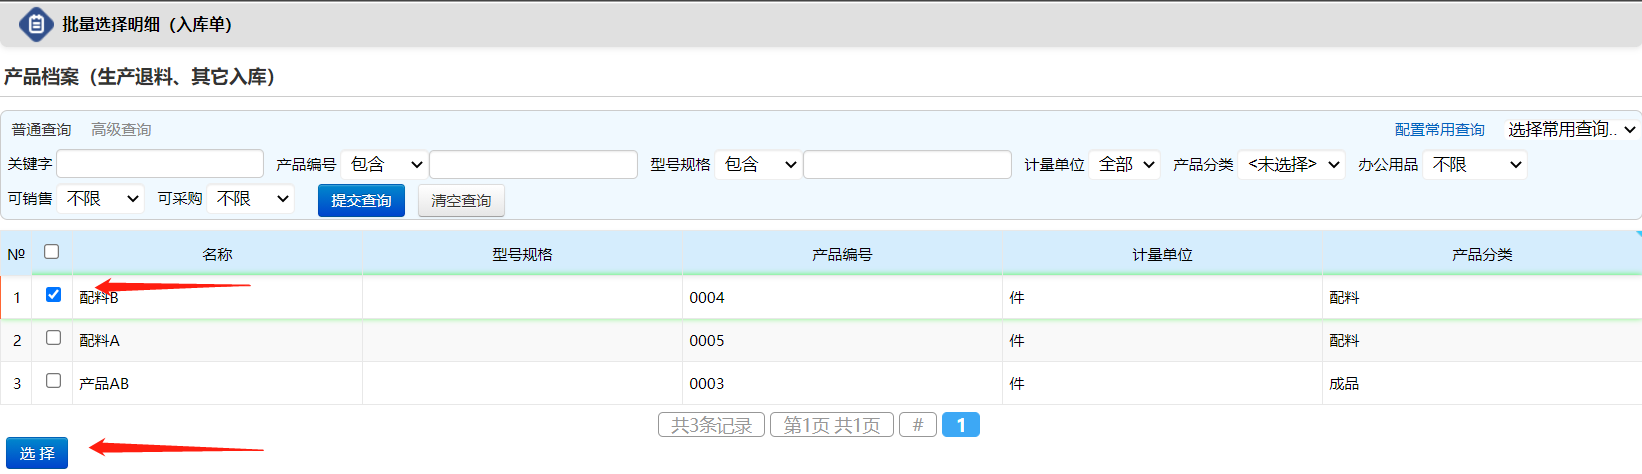Click the 提交查询 button

(x=361, y=201)
